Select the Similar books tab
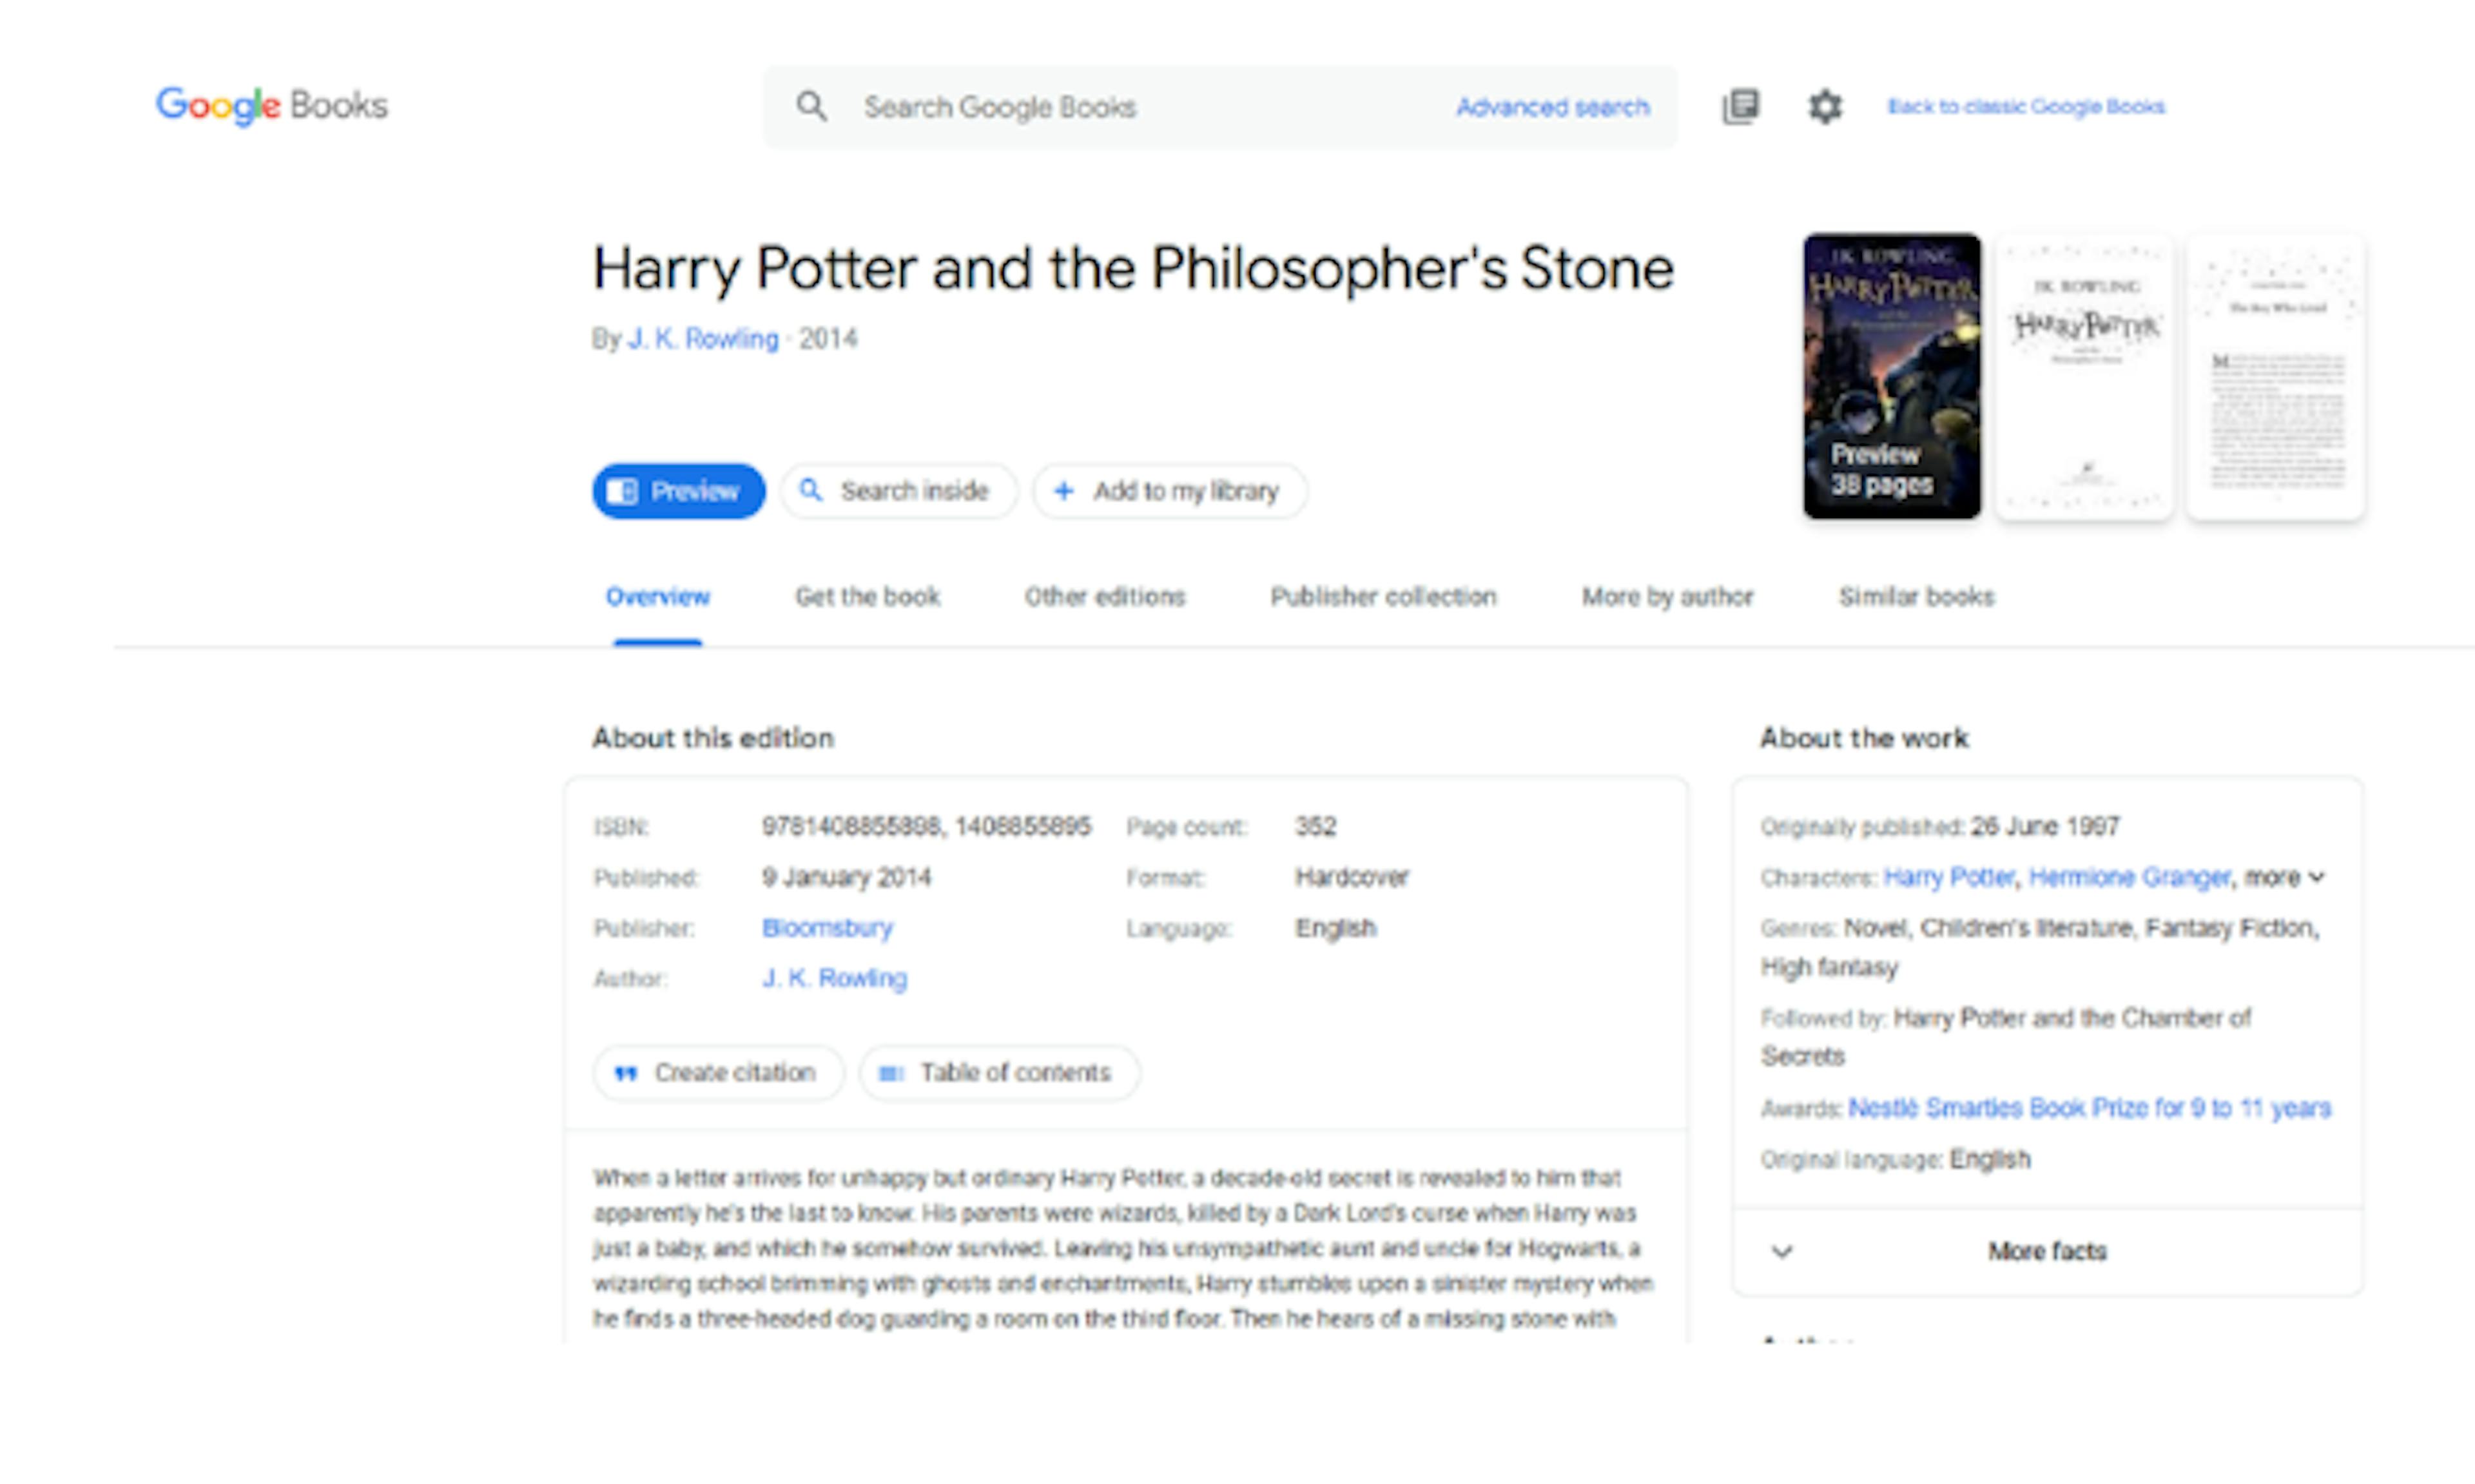This screenshot has height=1484, width=2475. (1916, 597)
